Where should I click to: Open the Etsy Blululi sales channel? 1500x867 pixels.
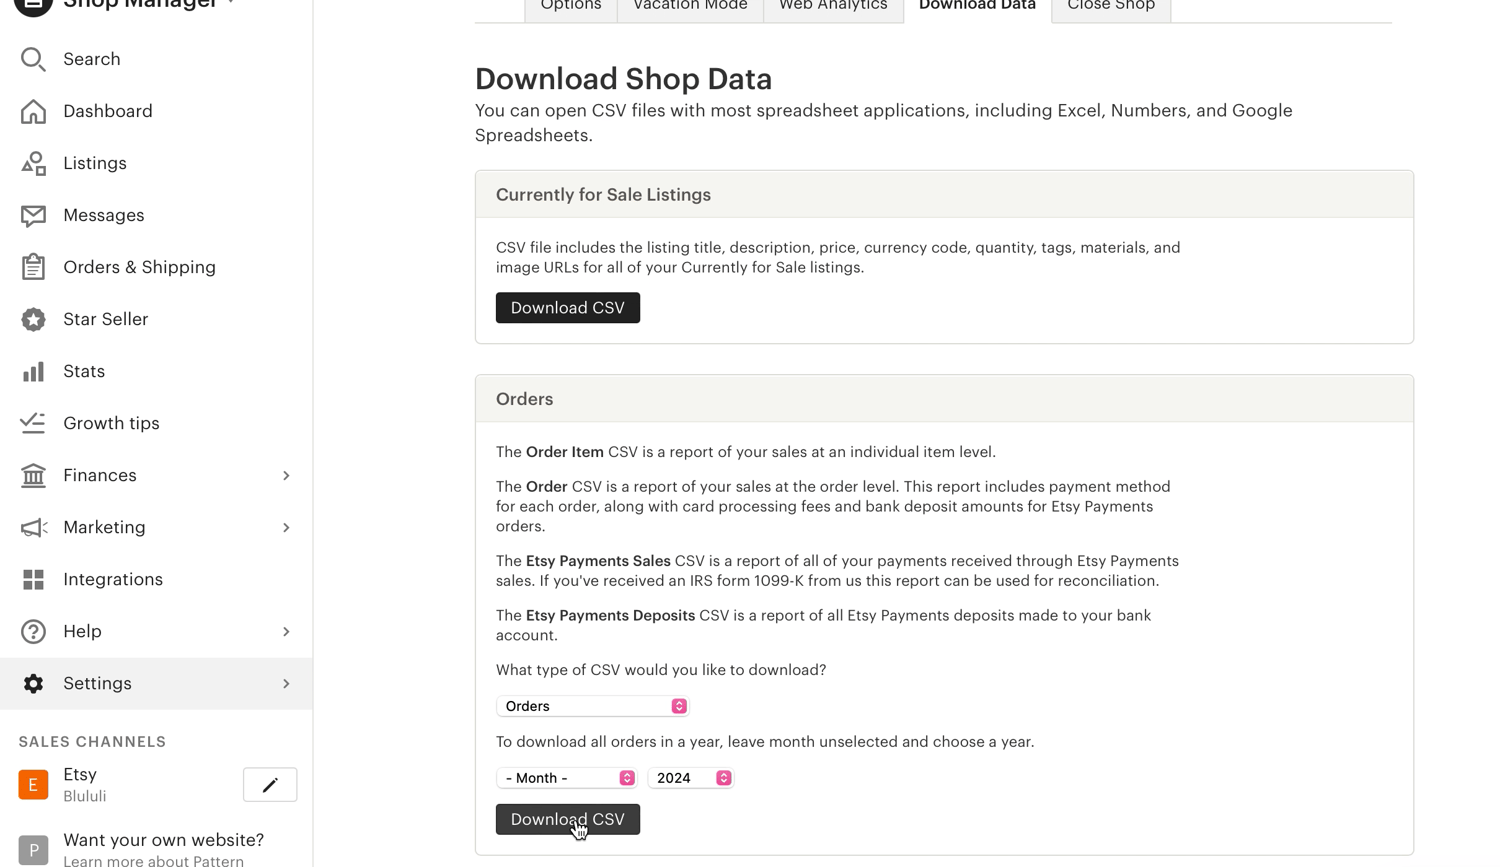[x=84, y=785]
